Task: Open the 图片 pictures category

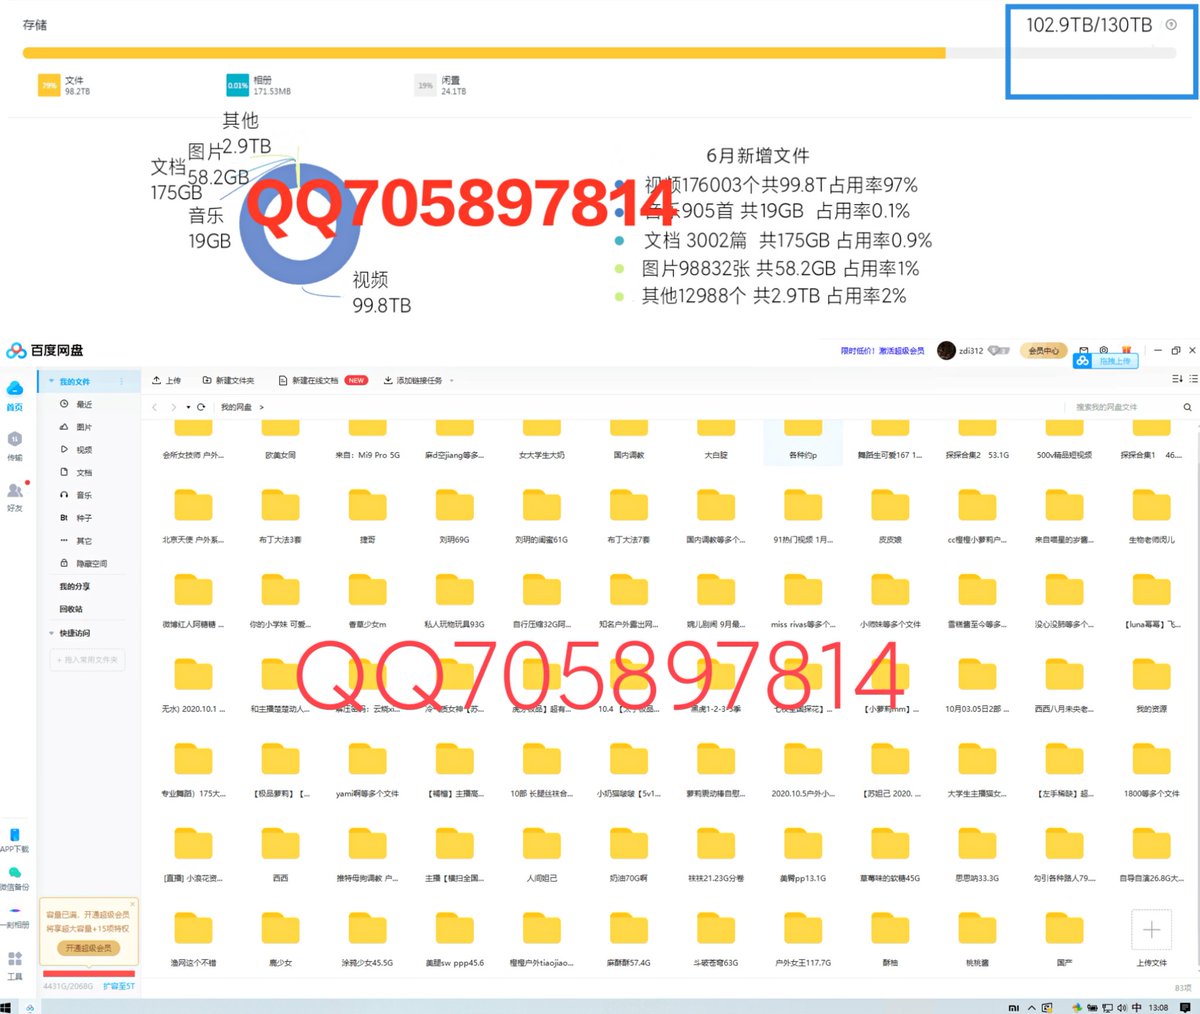Action: 77,427
